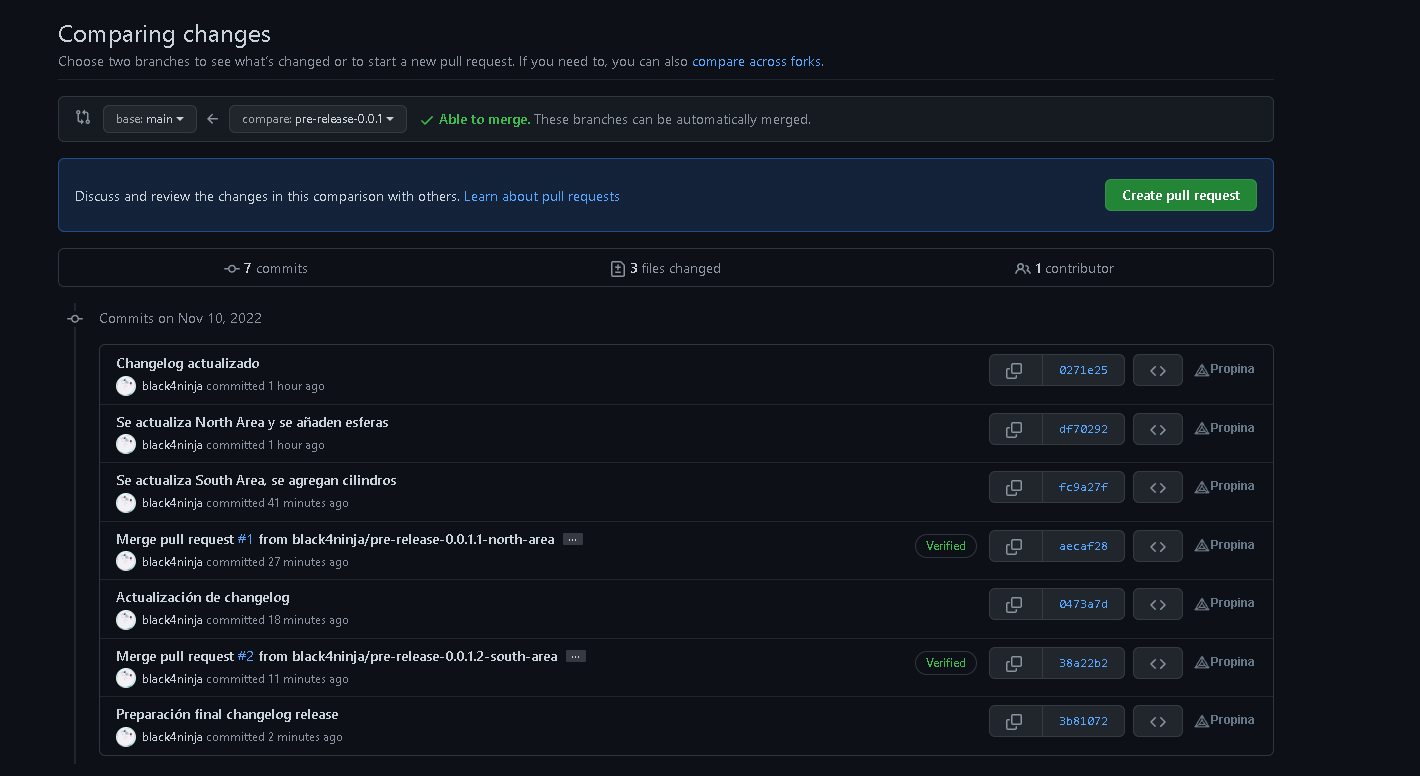
Task: Click the Verified badge on commit aecaf28
Action: 945,546
